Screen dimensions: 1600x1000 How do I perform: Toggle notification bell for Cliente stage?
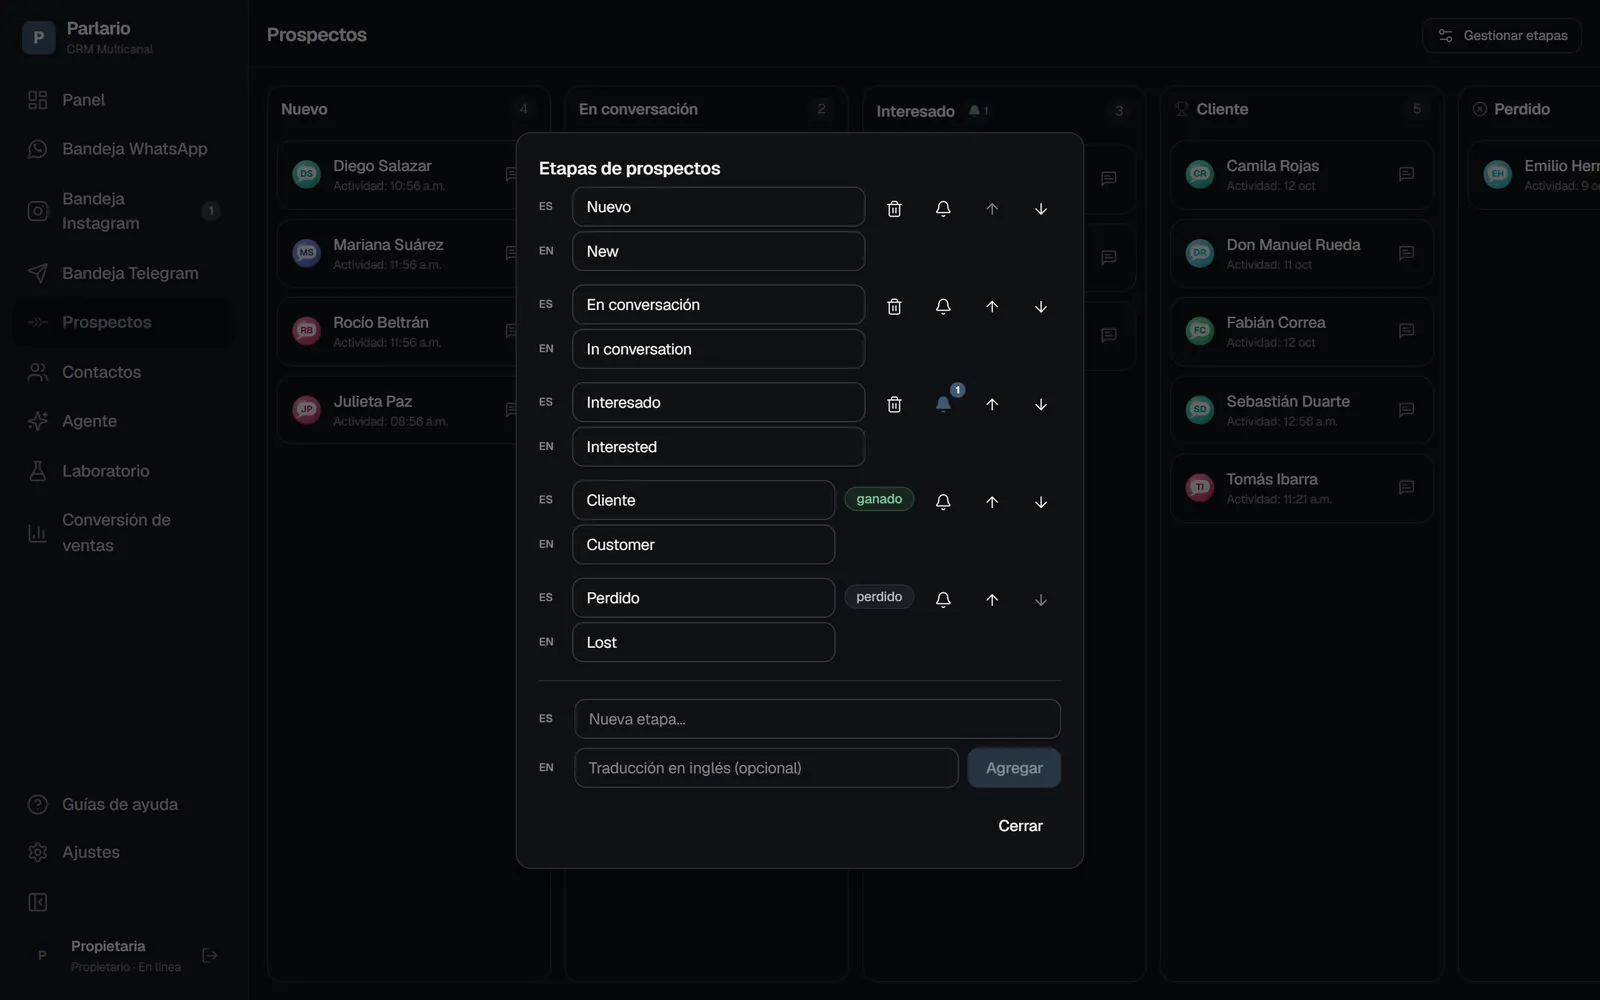943,501
